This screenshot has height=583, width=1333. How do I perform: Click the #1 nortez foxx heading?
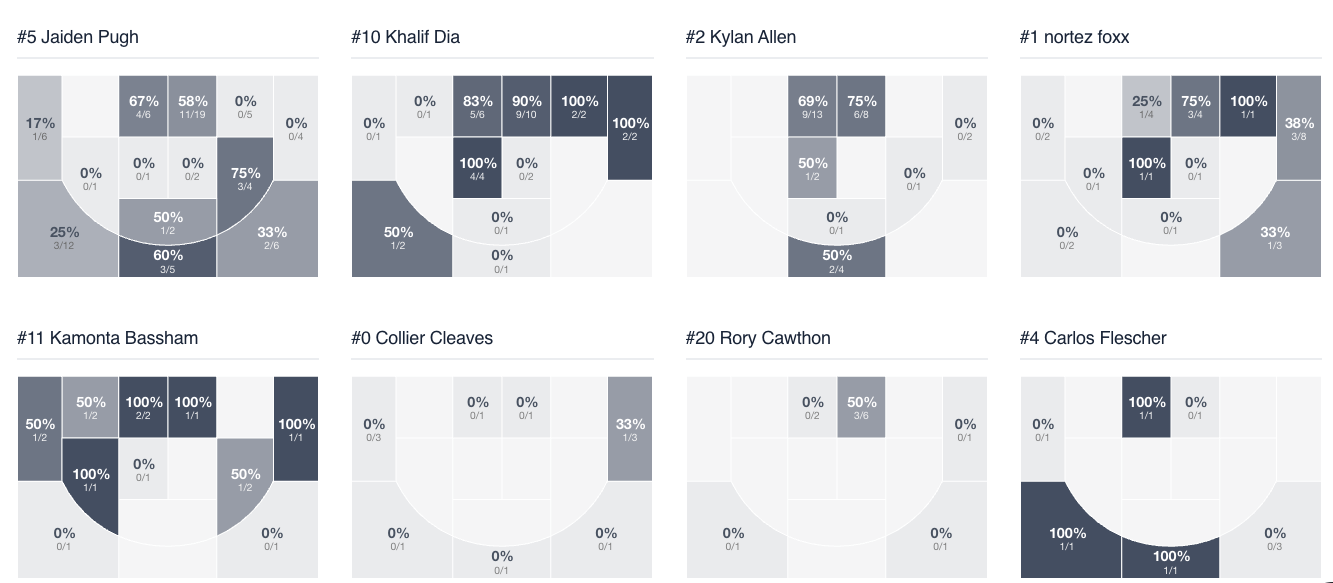pos(1074,37)
